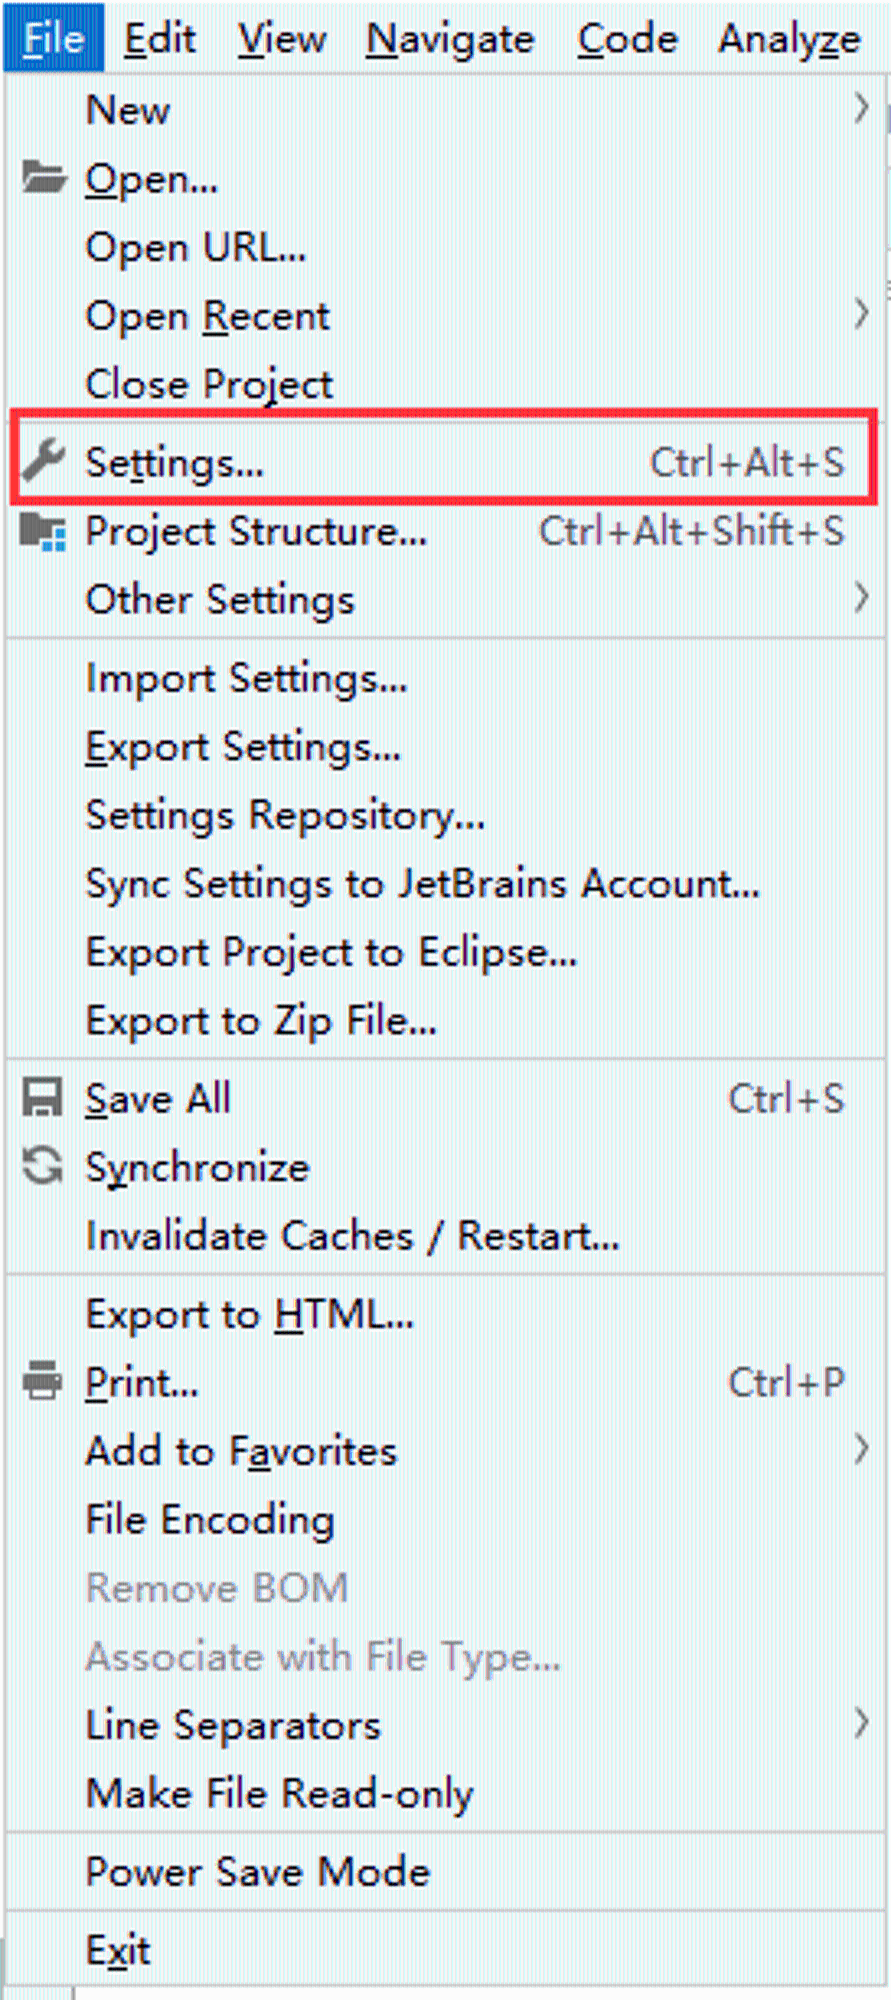This screenshot has width=891, height=2000.
Task: Click the folder icon beside Open
Action: point(44,178)
